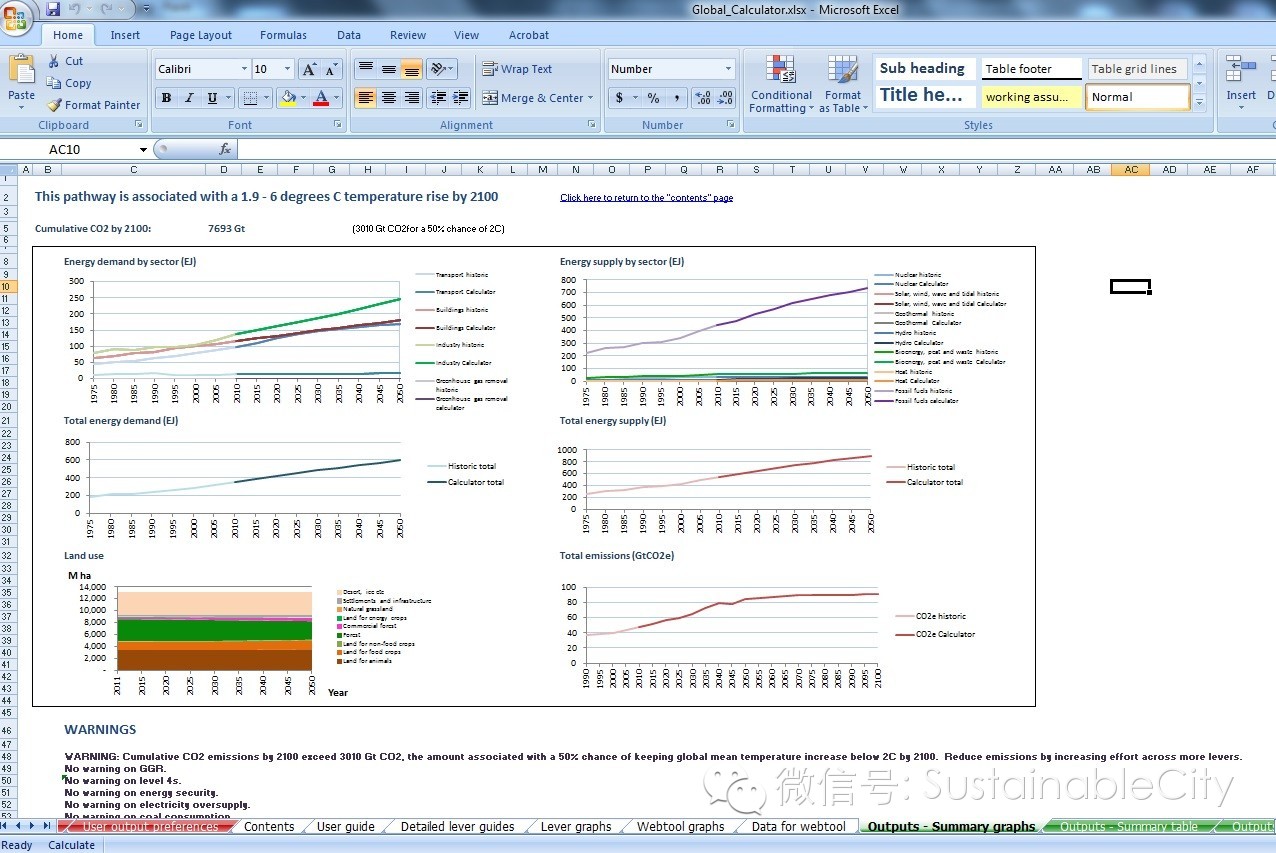The height and width of the screenshot is (853, 1276).
Task: Apply comma style number format
Action: pyautogui.click(x=677, y=98)
